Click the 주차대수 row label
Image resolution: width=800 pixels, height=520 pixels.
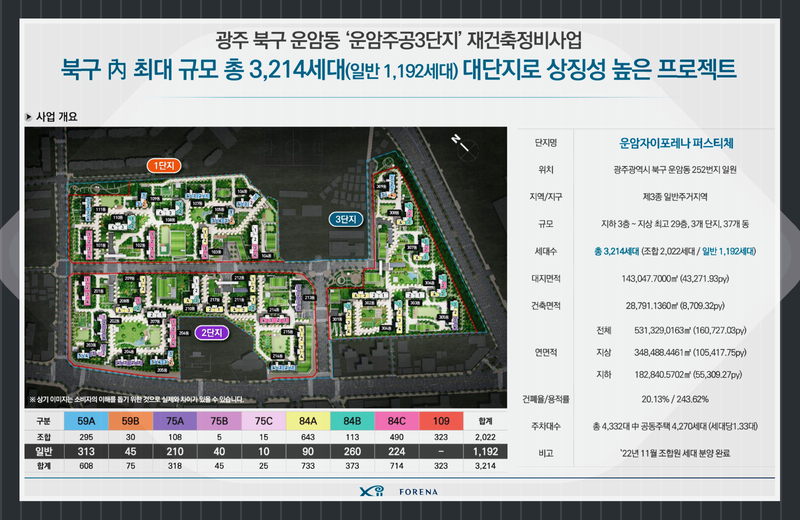545,426
